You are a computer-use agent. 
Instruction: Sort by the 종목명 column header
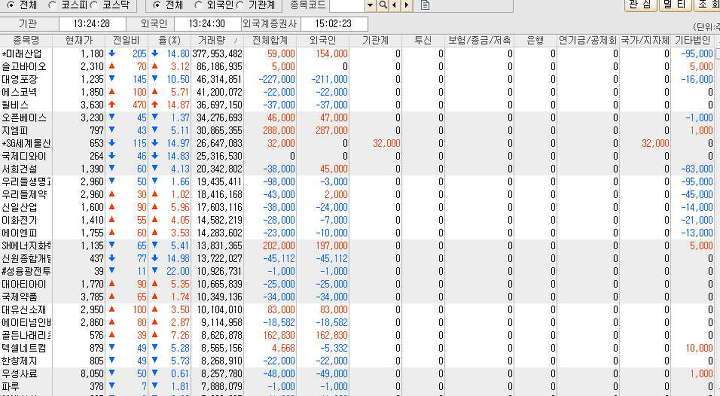click(26, 40)
